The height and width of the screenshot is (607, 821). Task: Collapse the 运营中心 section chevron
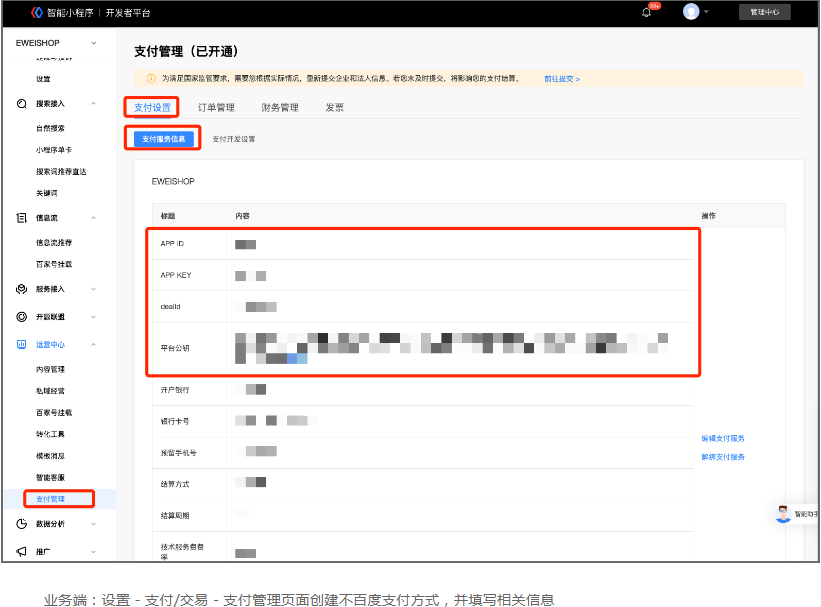coord(94,345)
